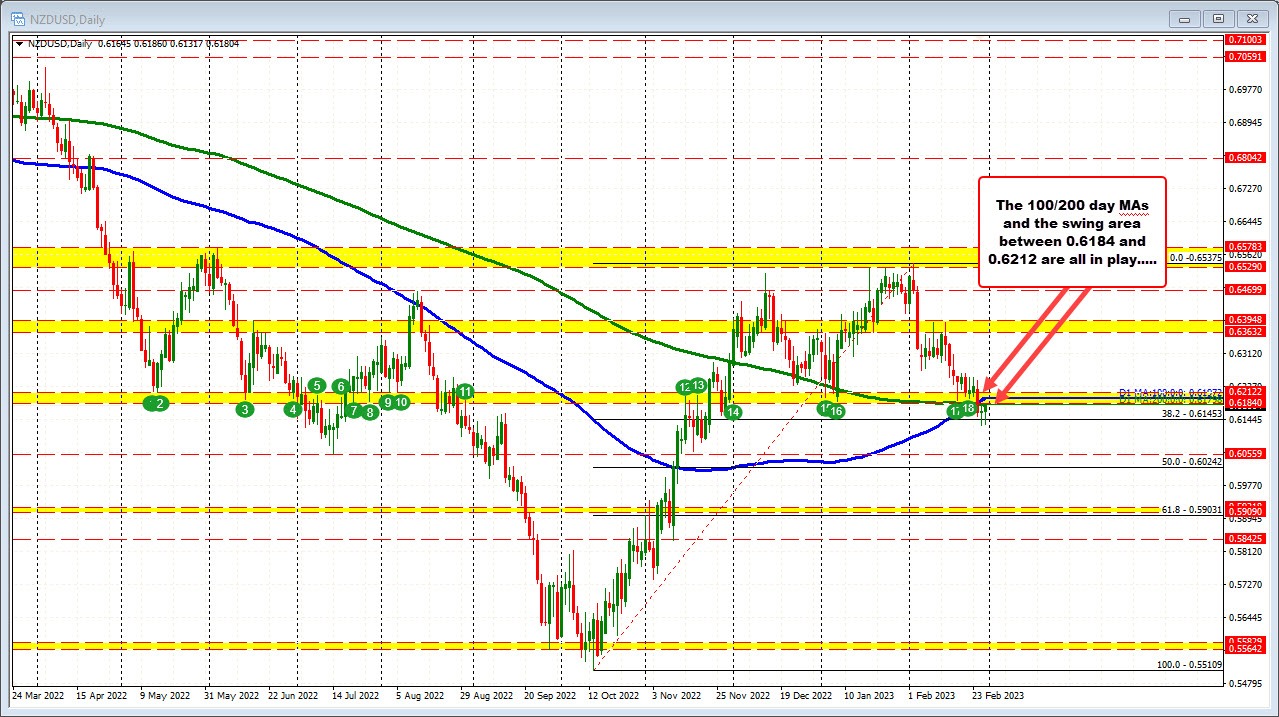This screenshot has height=717, width=1279.
Task: Select the green circle marker numbered 3
Action: 245,408
